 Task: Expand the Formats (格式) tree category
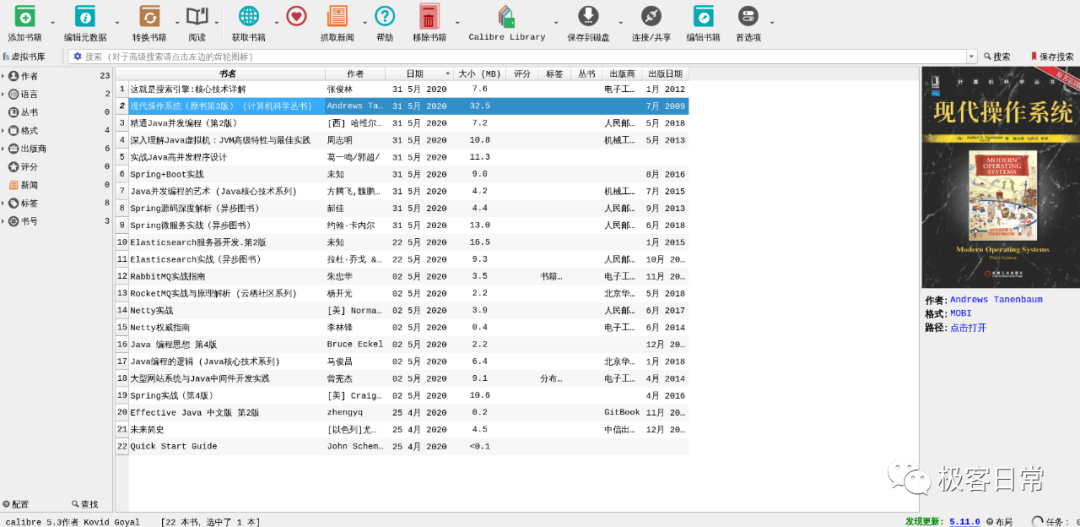[x=3, y=130]
